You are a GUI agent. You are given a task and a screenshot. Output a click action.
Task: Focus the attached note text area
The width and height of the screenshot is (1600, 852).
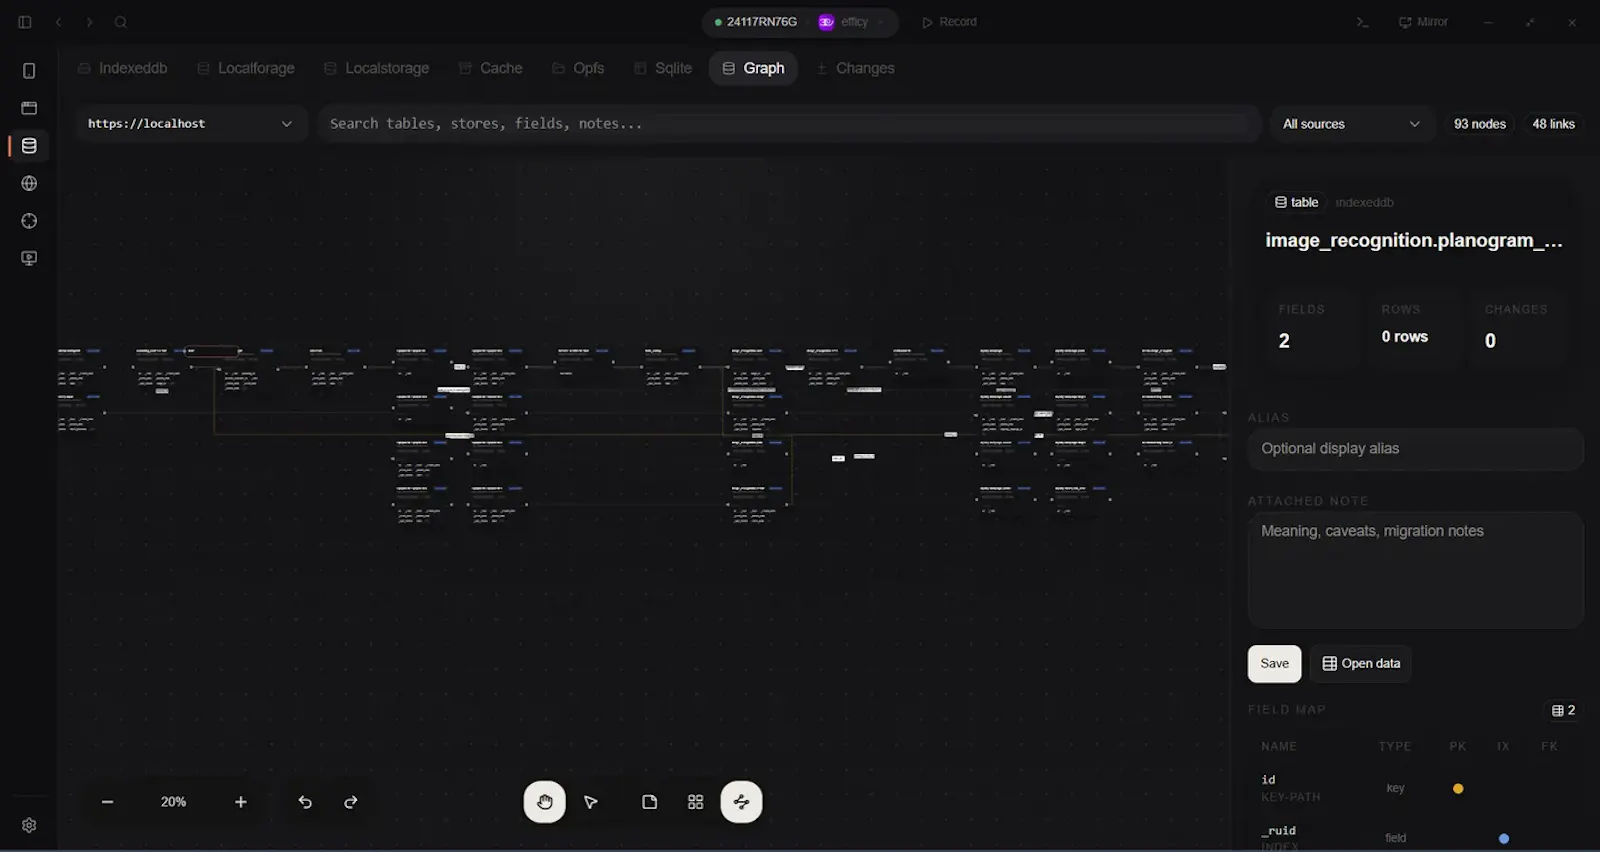click(x=1415, y=570)
